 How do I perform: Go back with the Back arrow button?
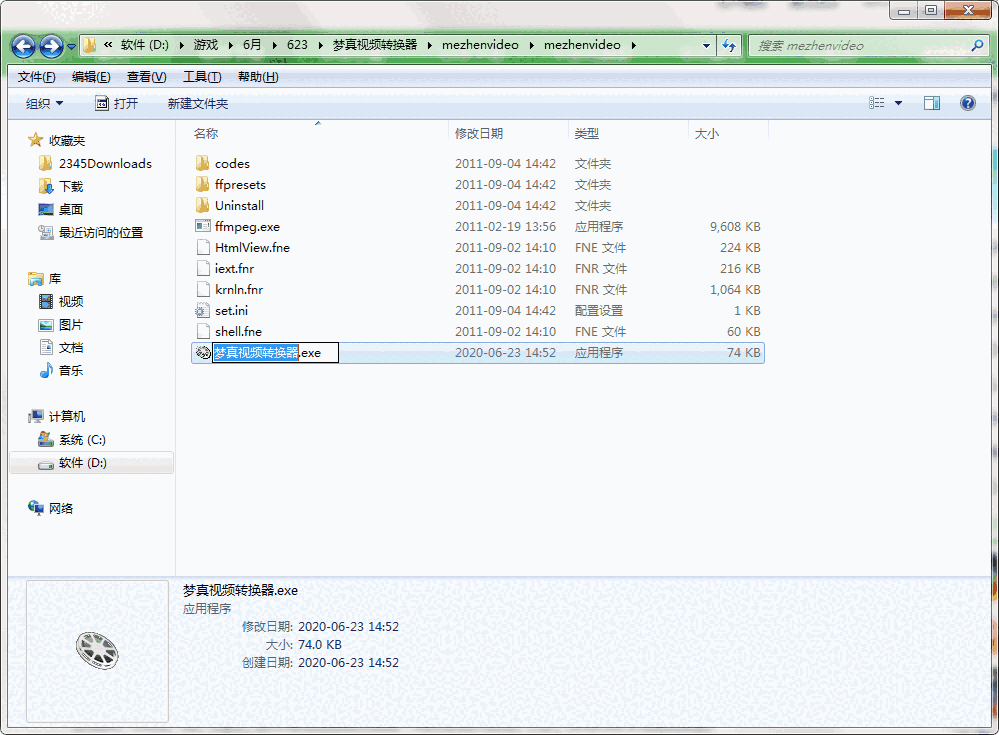tap(24, 46)
